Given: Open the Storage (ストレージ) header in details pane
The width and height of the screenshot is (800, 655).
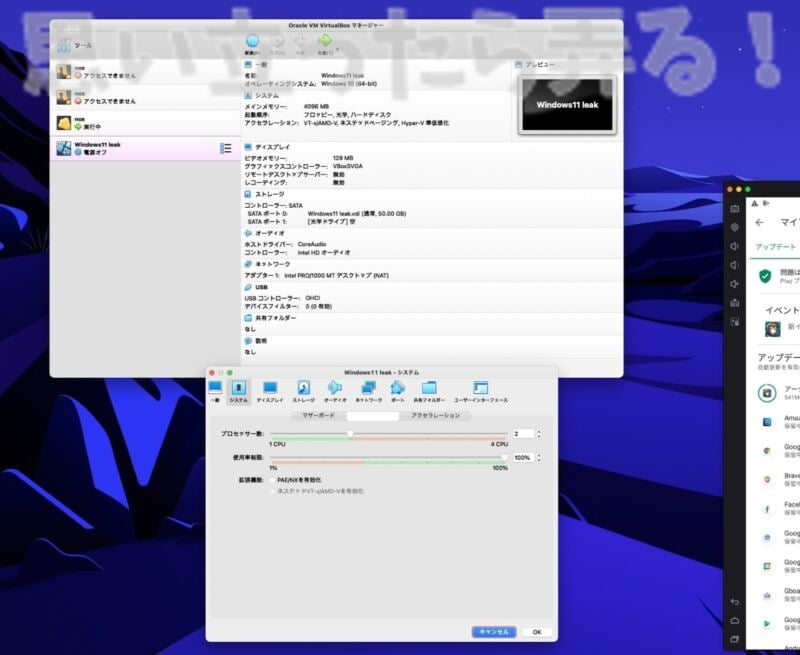Looking at the screenshot, I should click(264, 194).
